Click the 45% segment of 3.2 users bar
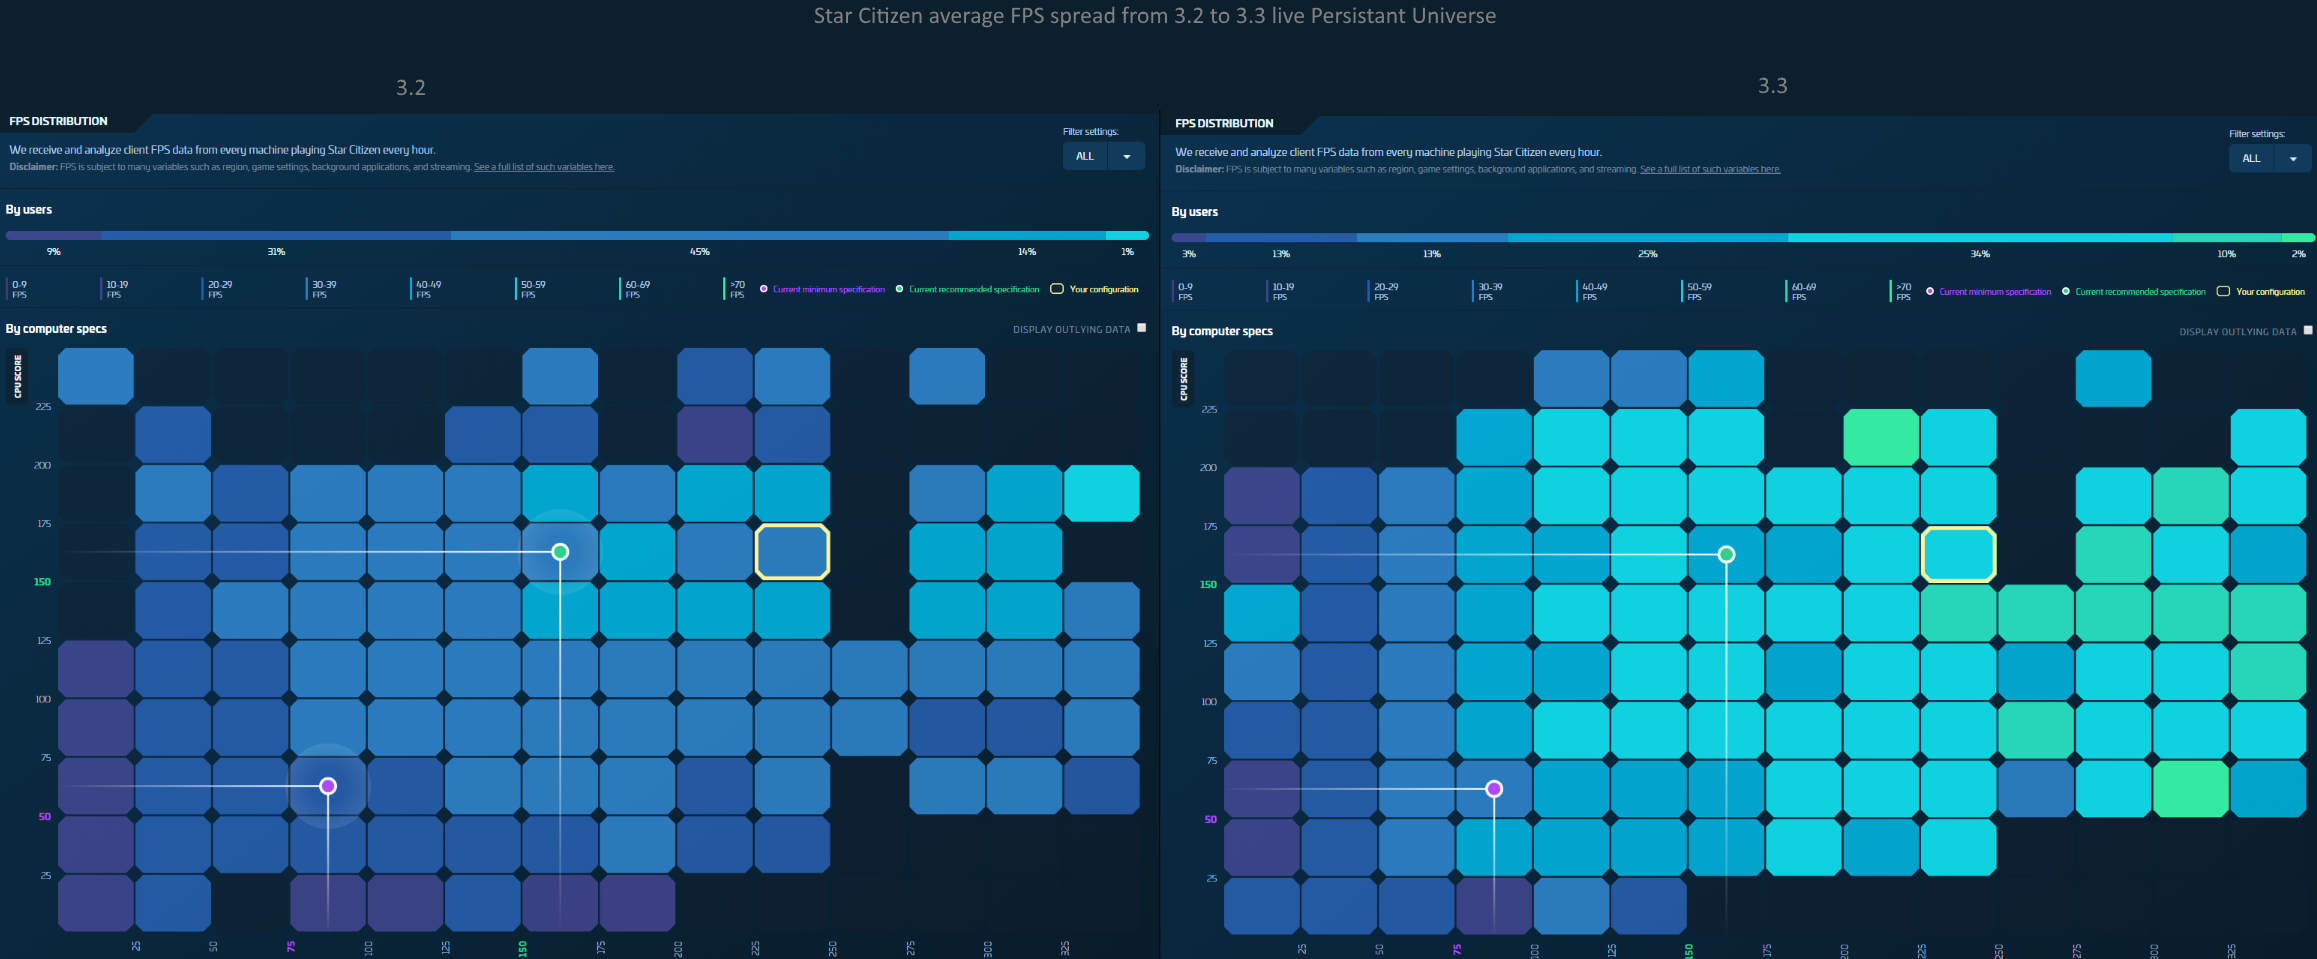Screen dimensions: 2317x959 tap(699, 236)
